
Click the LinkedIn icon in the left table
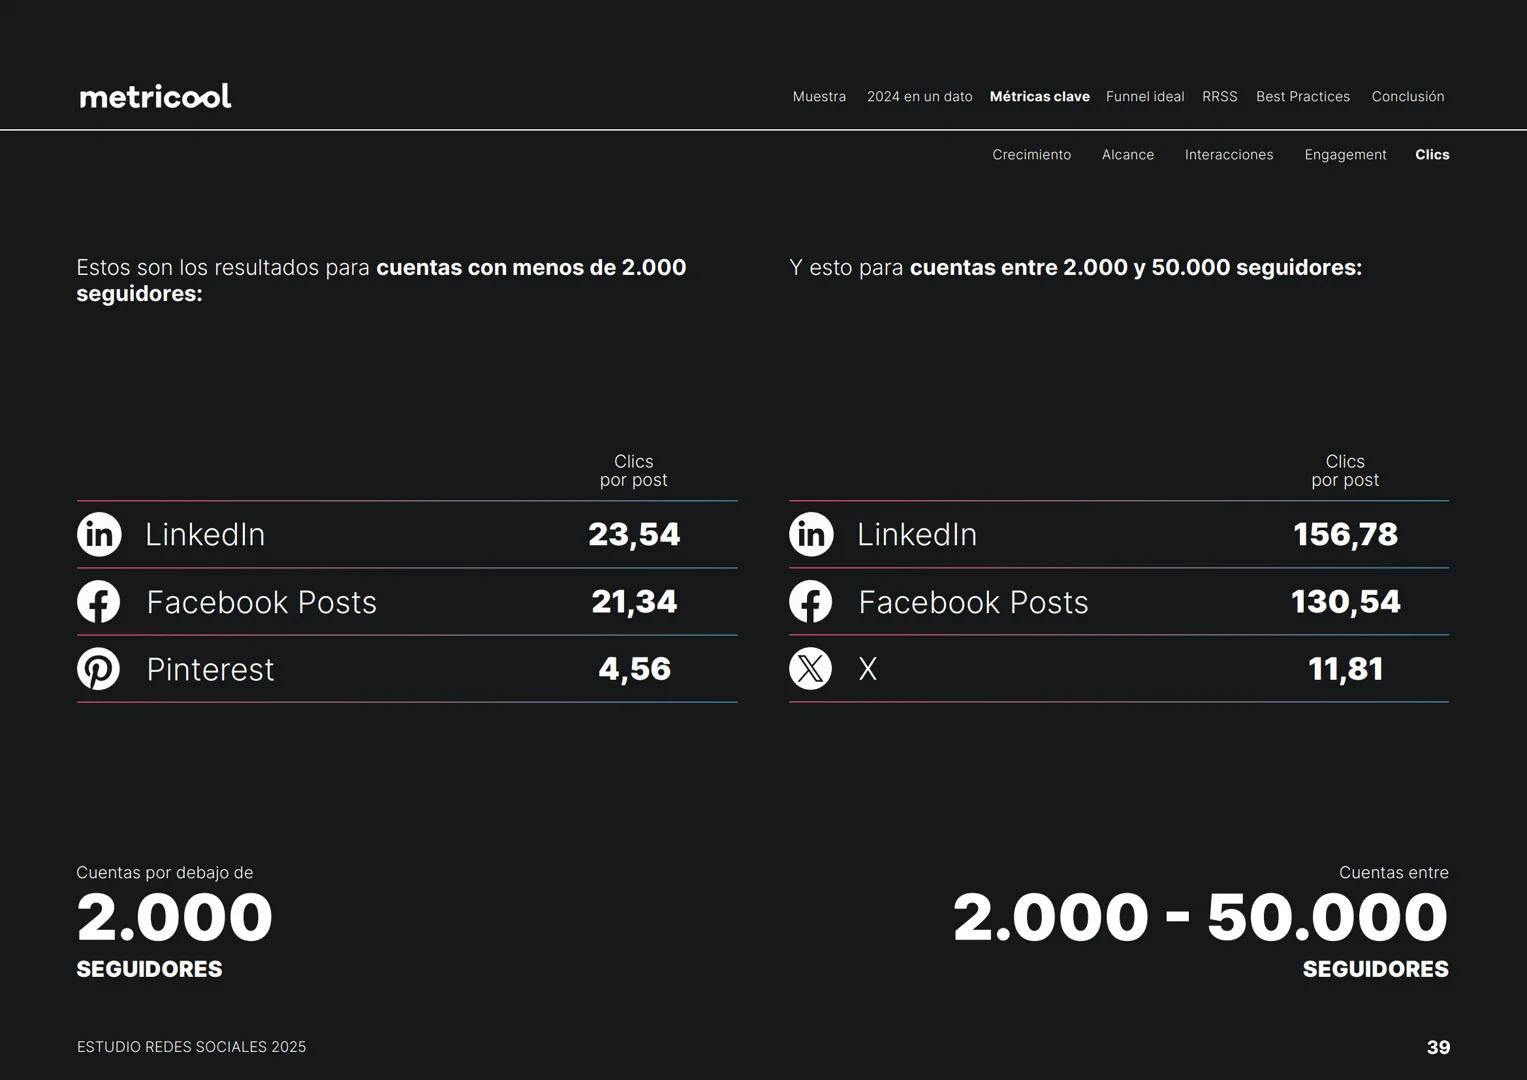click(99, 534)
